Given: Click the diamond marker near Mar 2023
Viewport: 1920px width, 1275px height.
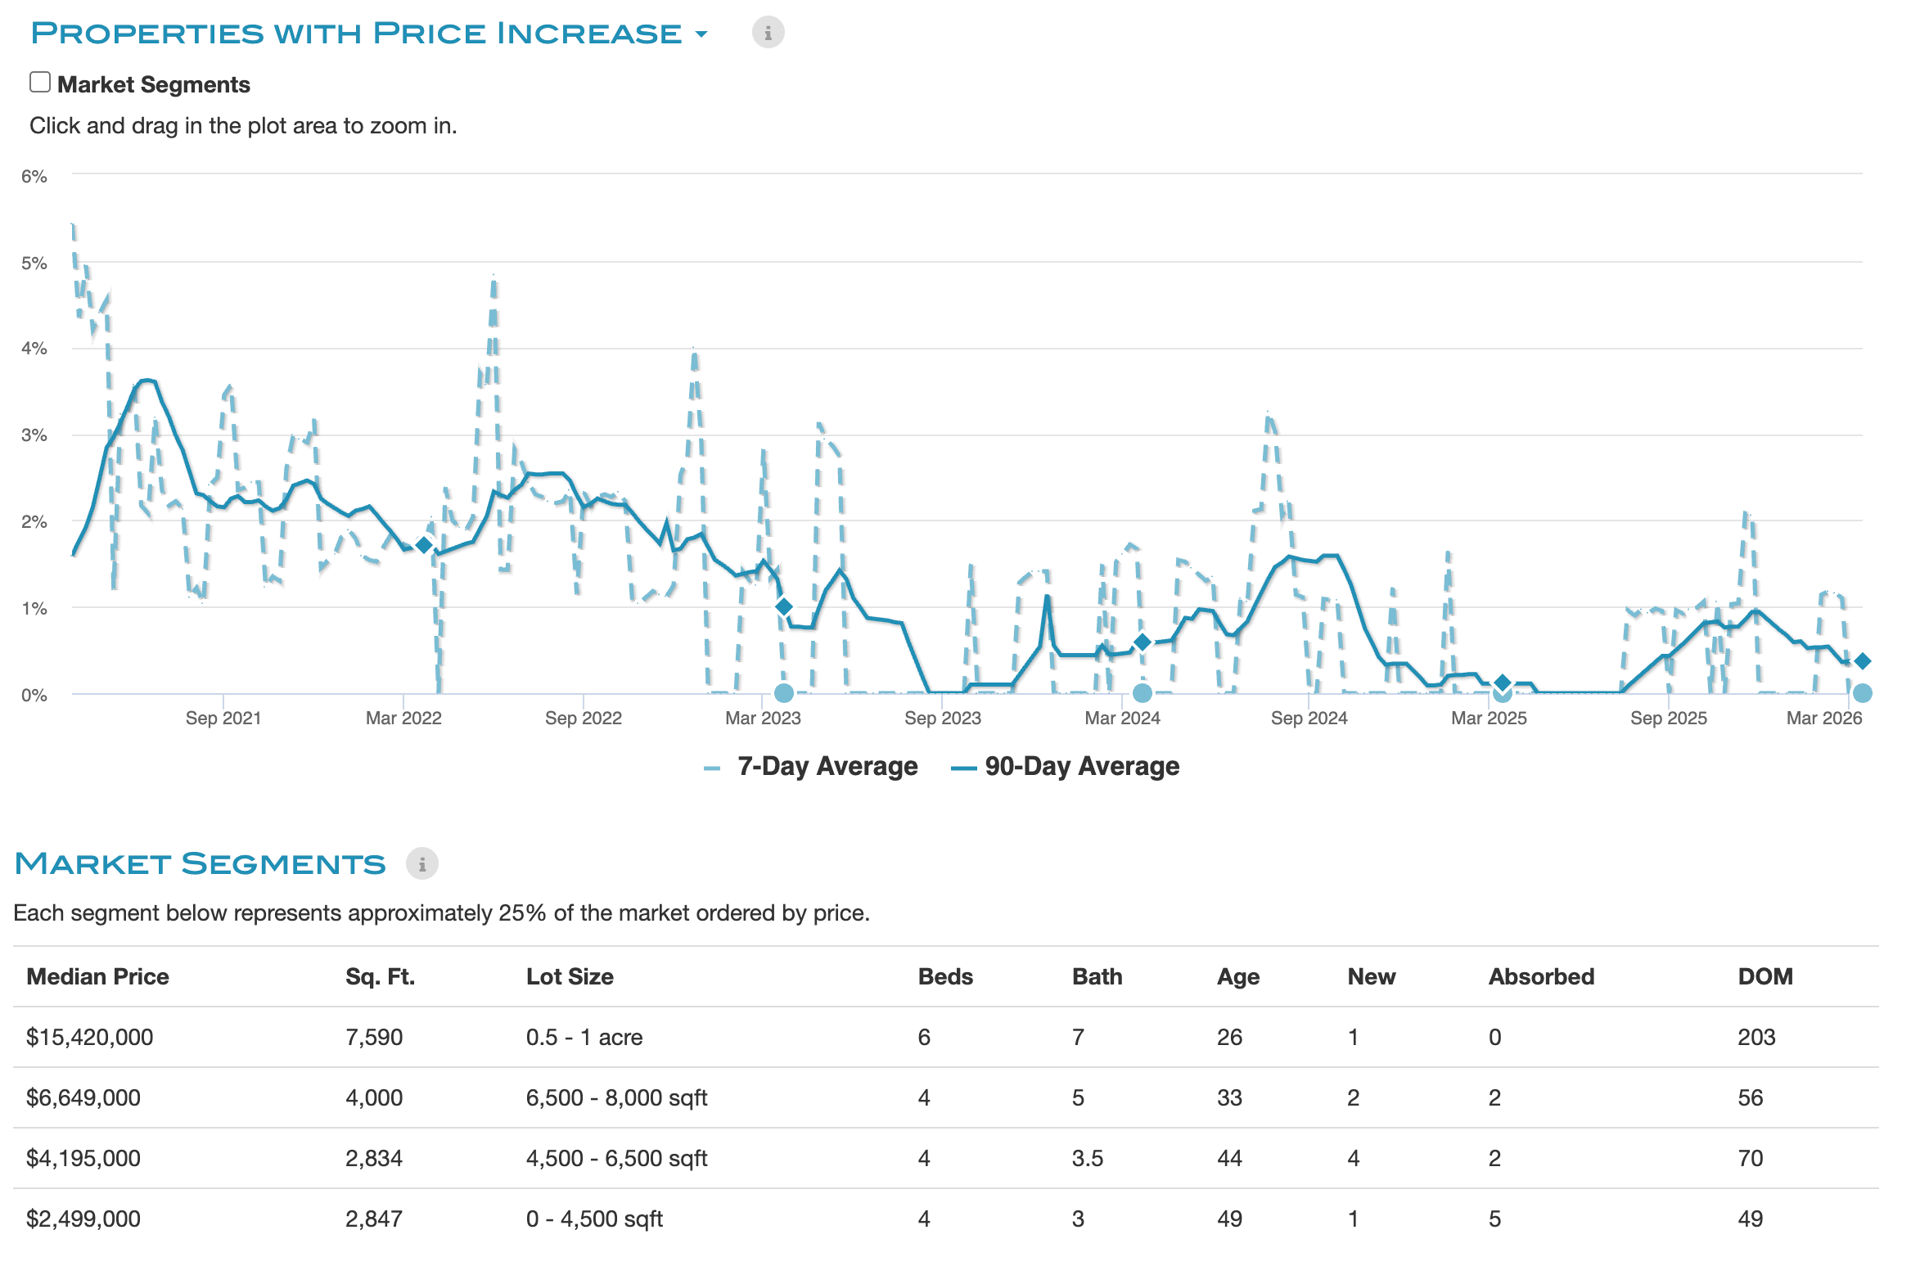Looking at the screenshot, I should click(784, 607).
